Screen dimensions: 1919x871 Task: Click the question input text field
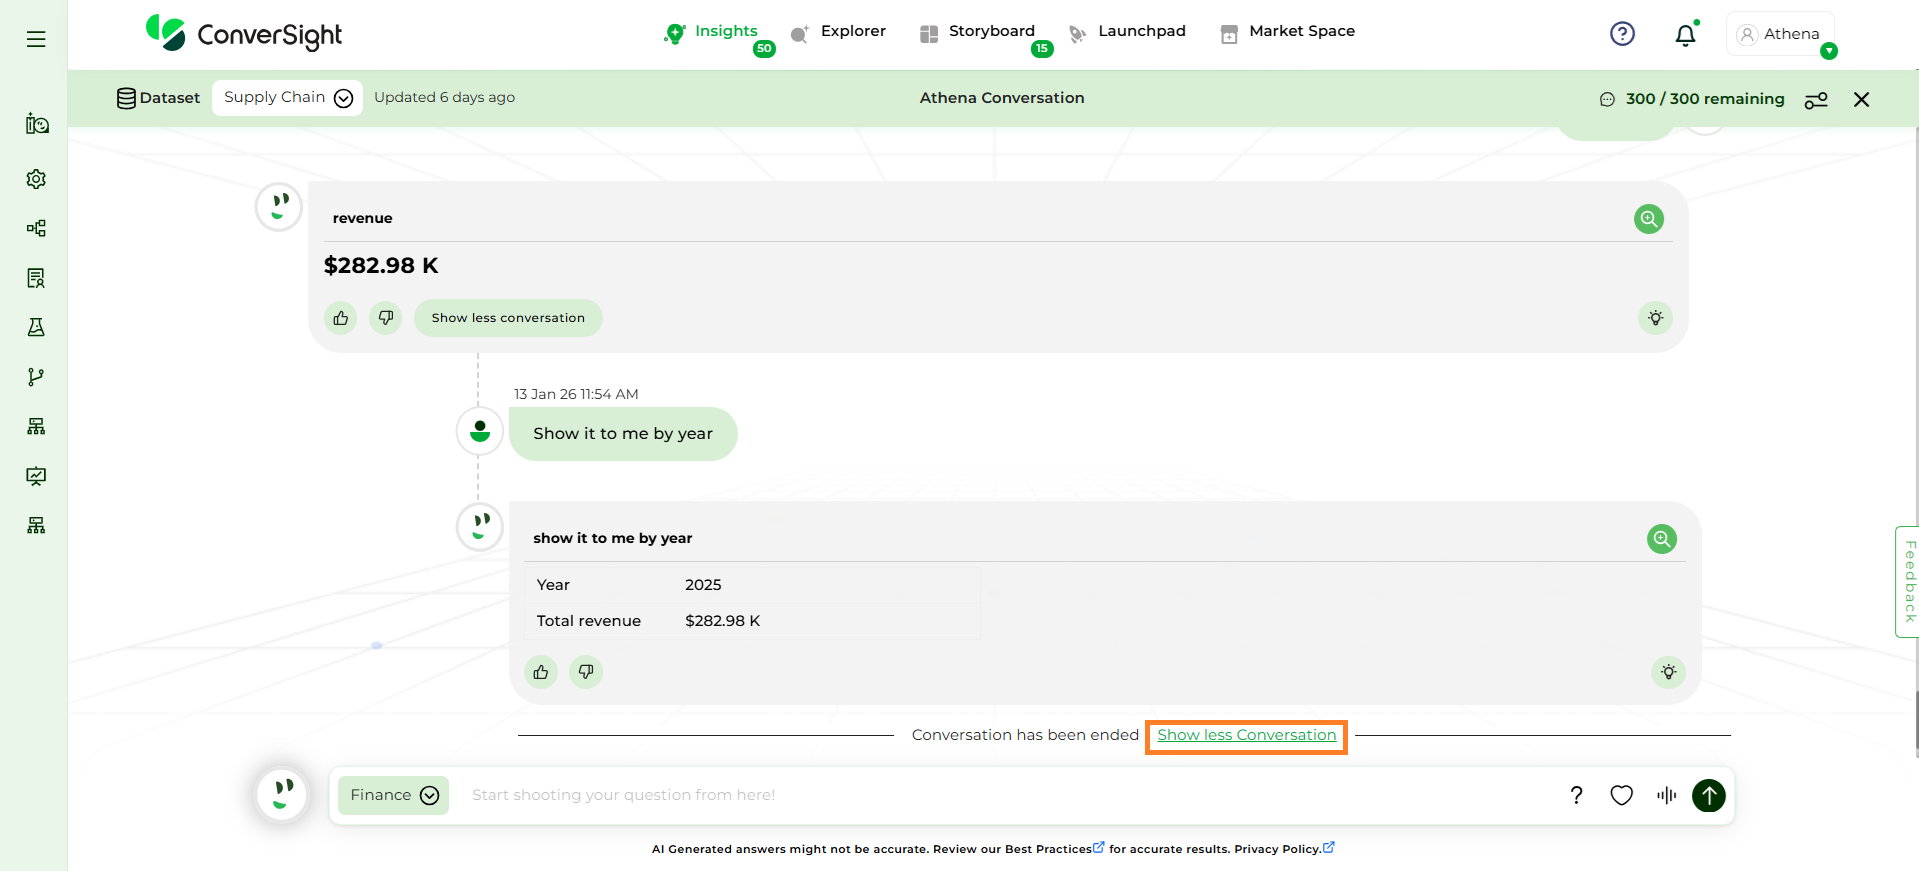(1000, 795)
